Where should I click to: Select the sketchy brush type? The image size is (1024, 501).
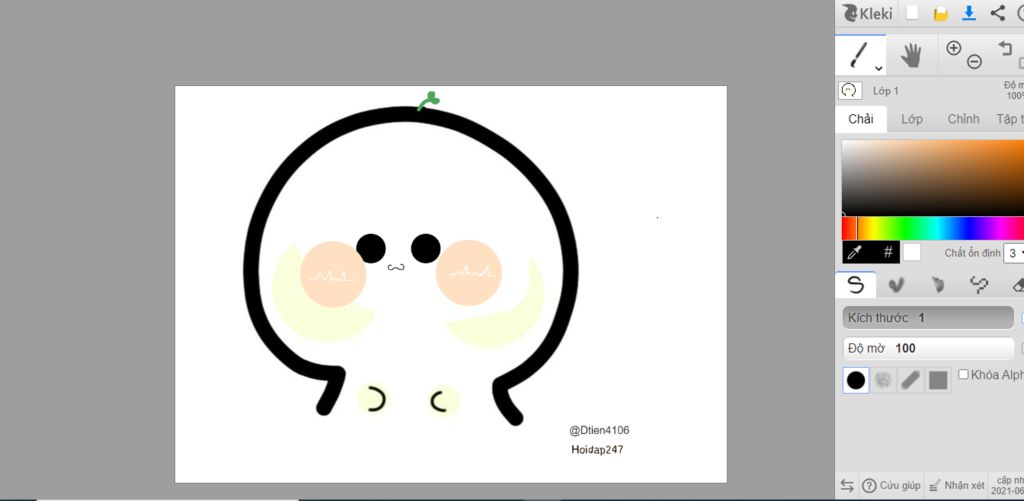[937, 284]
